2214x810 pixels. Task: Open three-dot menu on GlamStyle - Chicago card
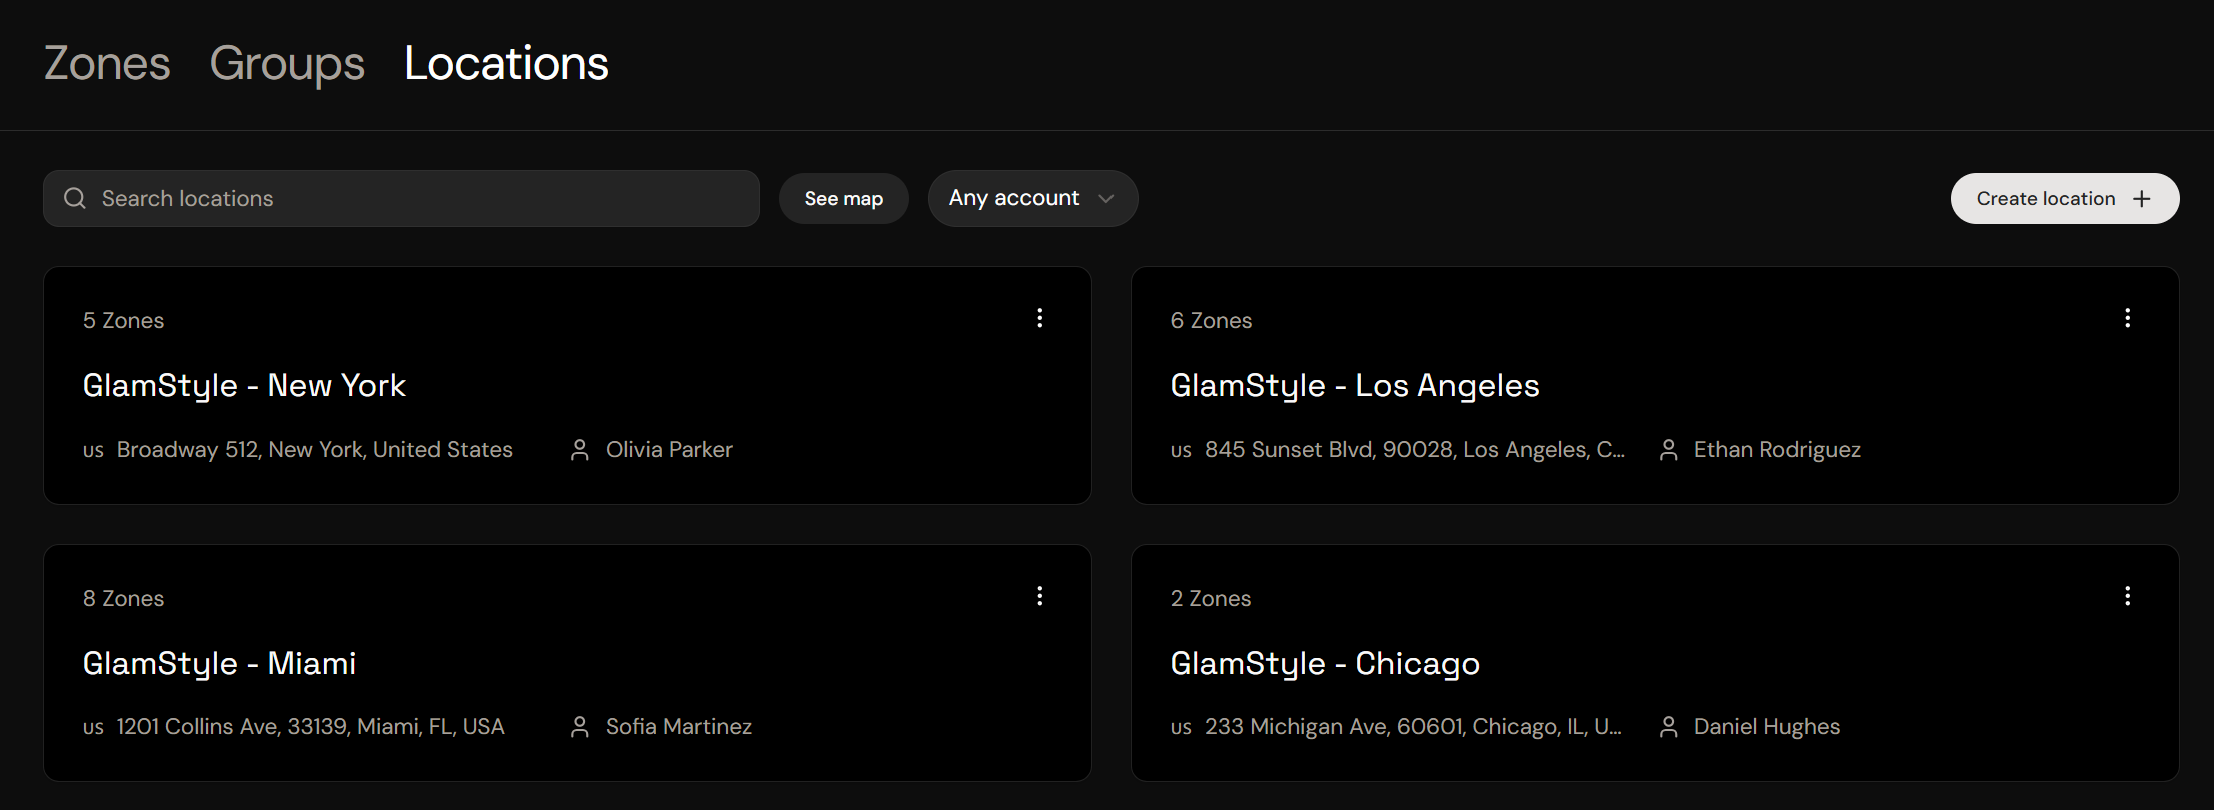(2128, 596)
